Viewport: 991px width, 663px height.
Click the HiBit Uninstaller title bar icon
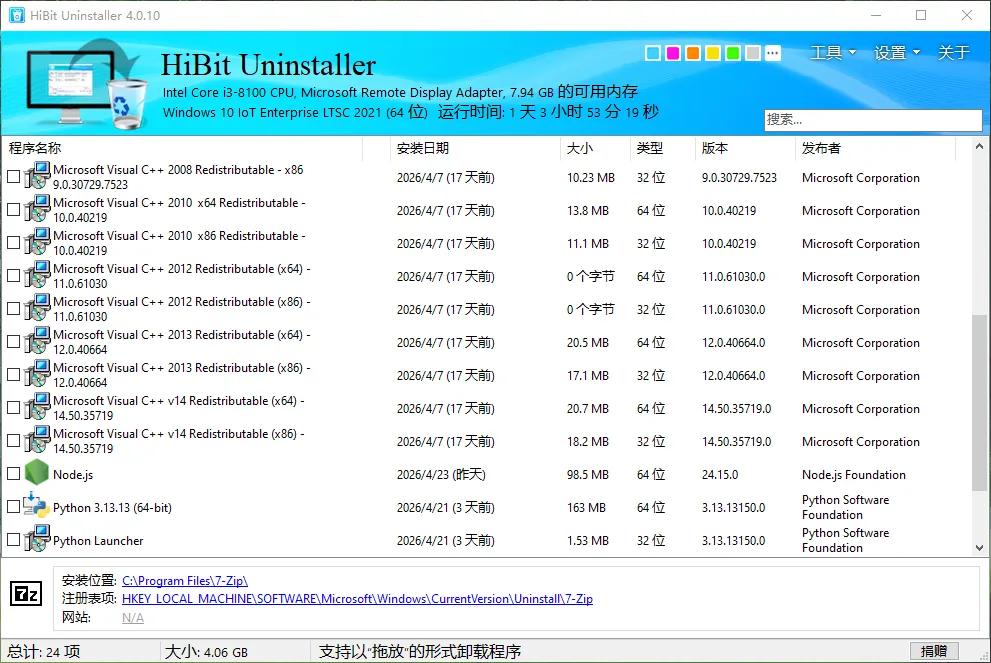[x=16, y=15]
